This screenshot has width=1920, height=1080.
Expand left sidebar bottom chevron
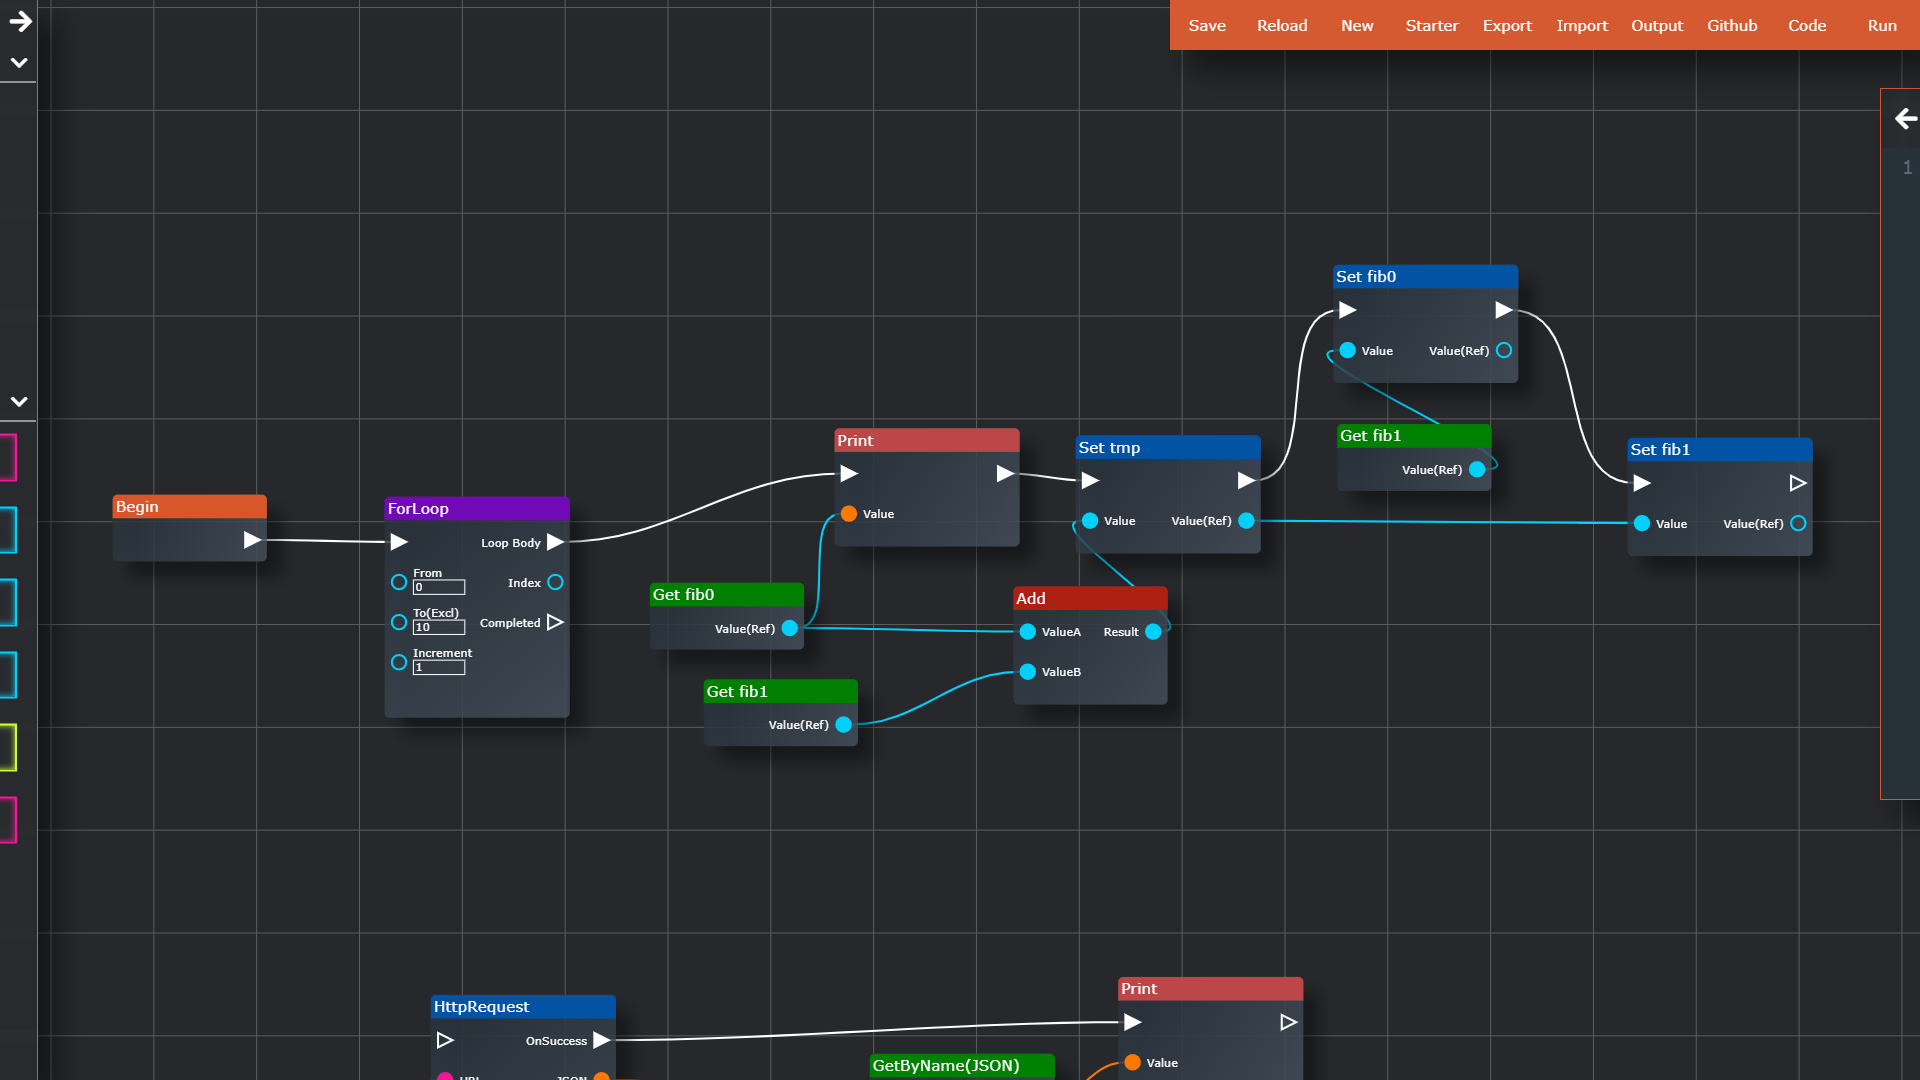(17, 401)
